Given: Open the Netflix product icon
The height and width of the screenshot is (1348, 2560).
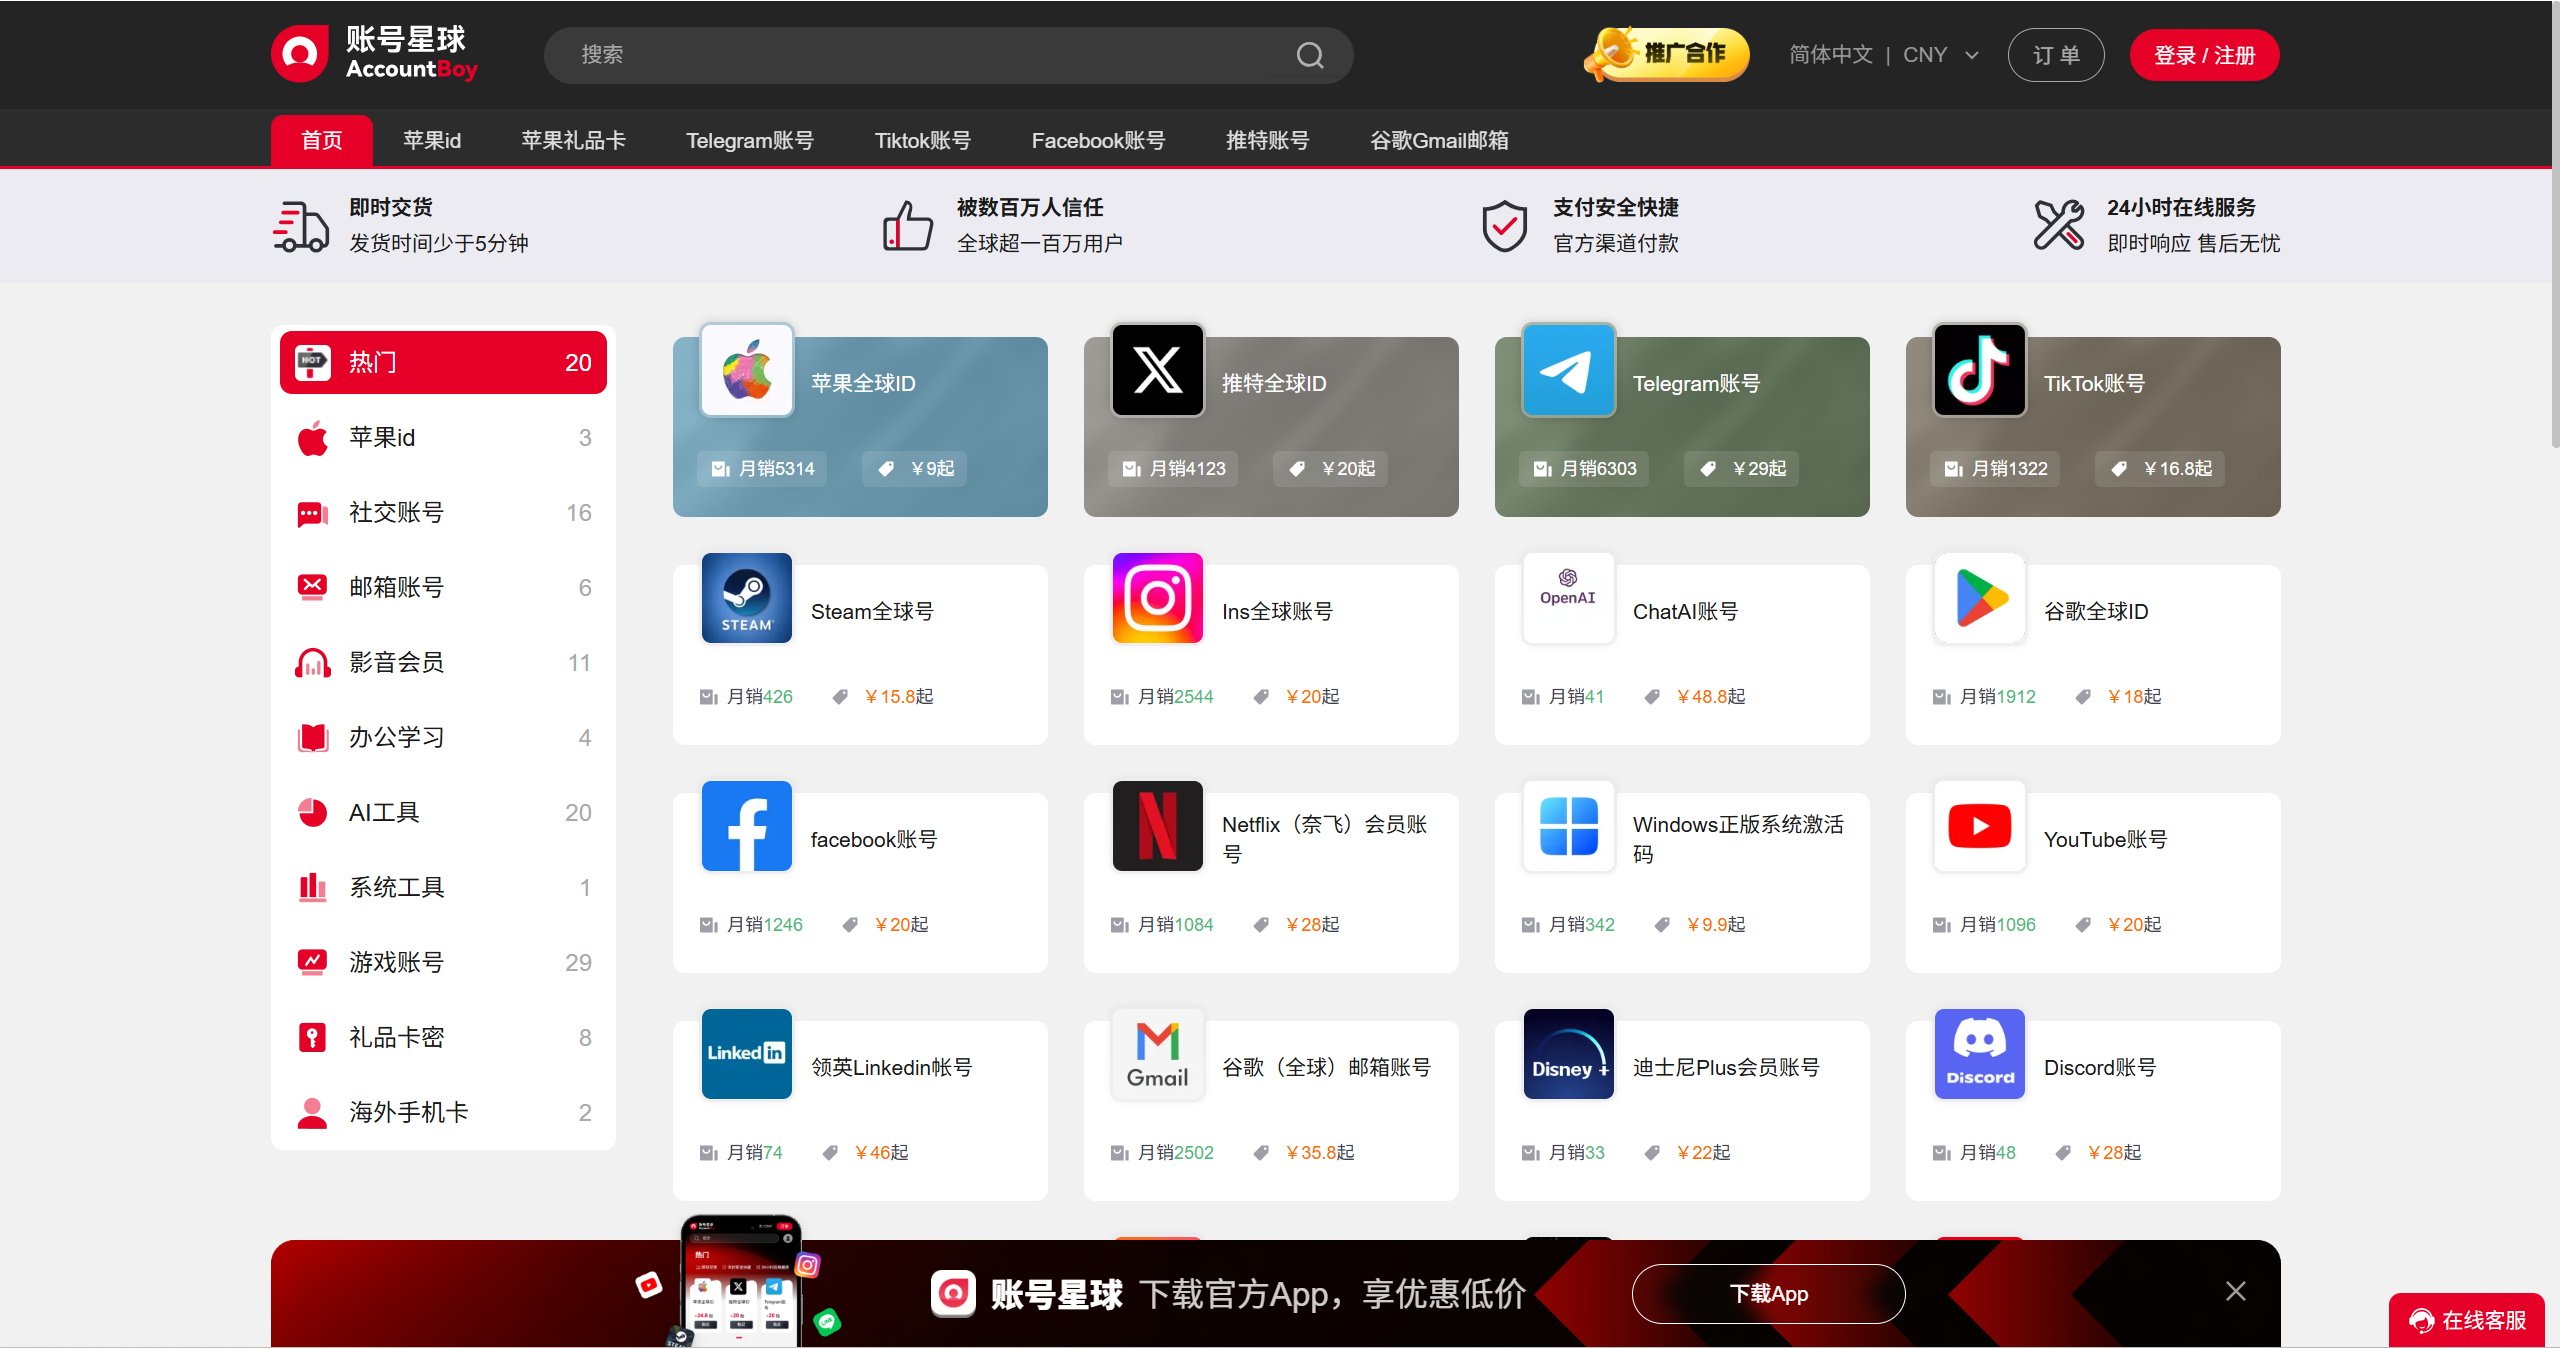Looking at the screenshot, I should (x=1157, y=826).
